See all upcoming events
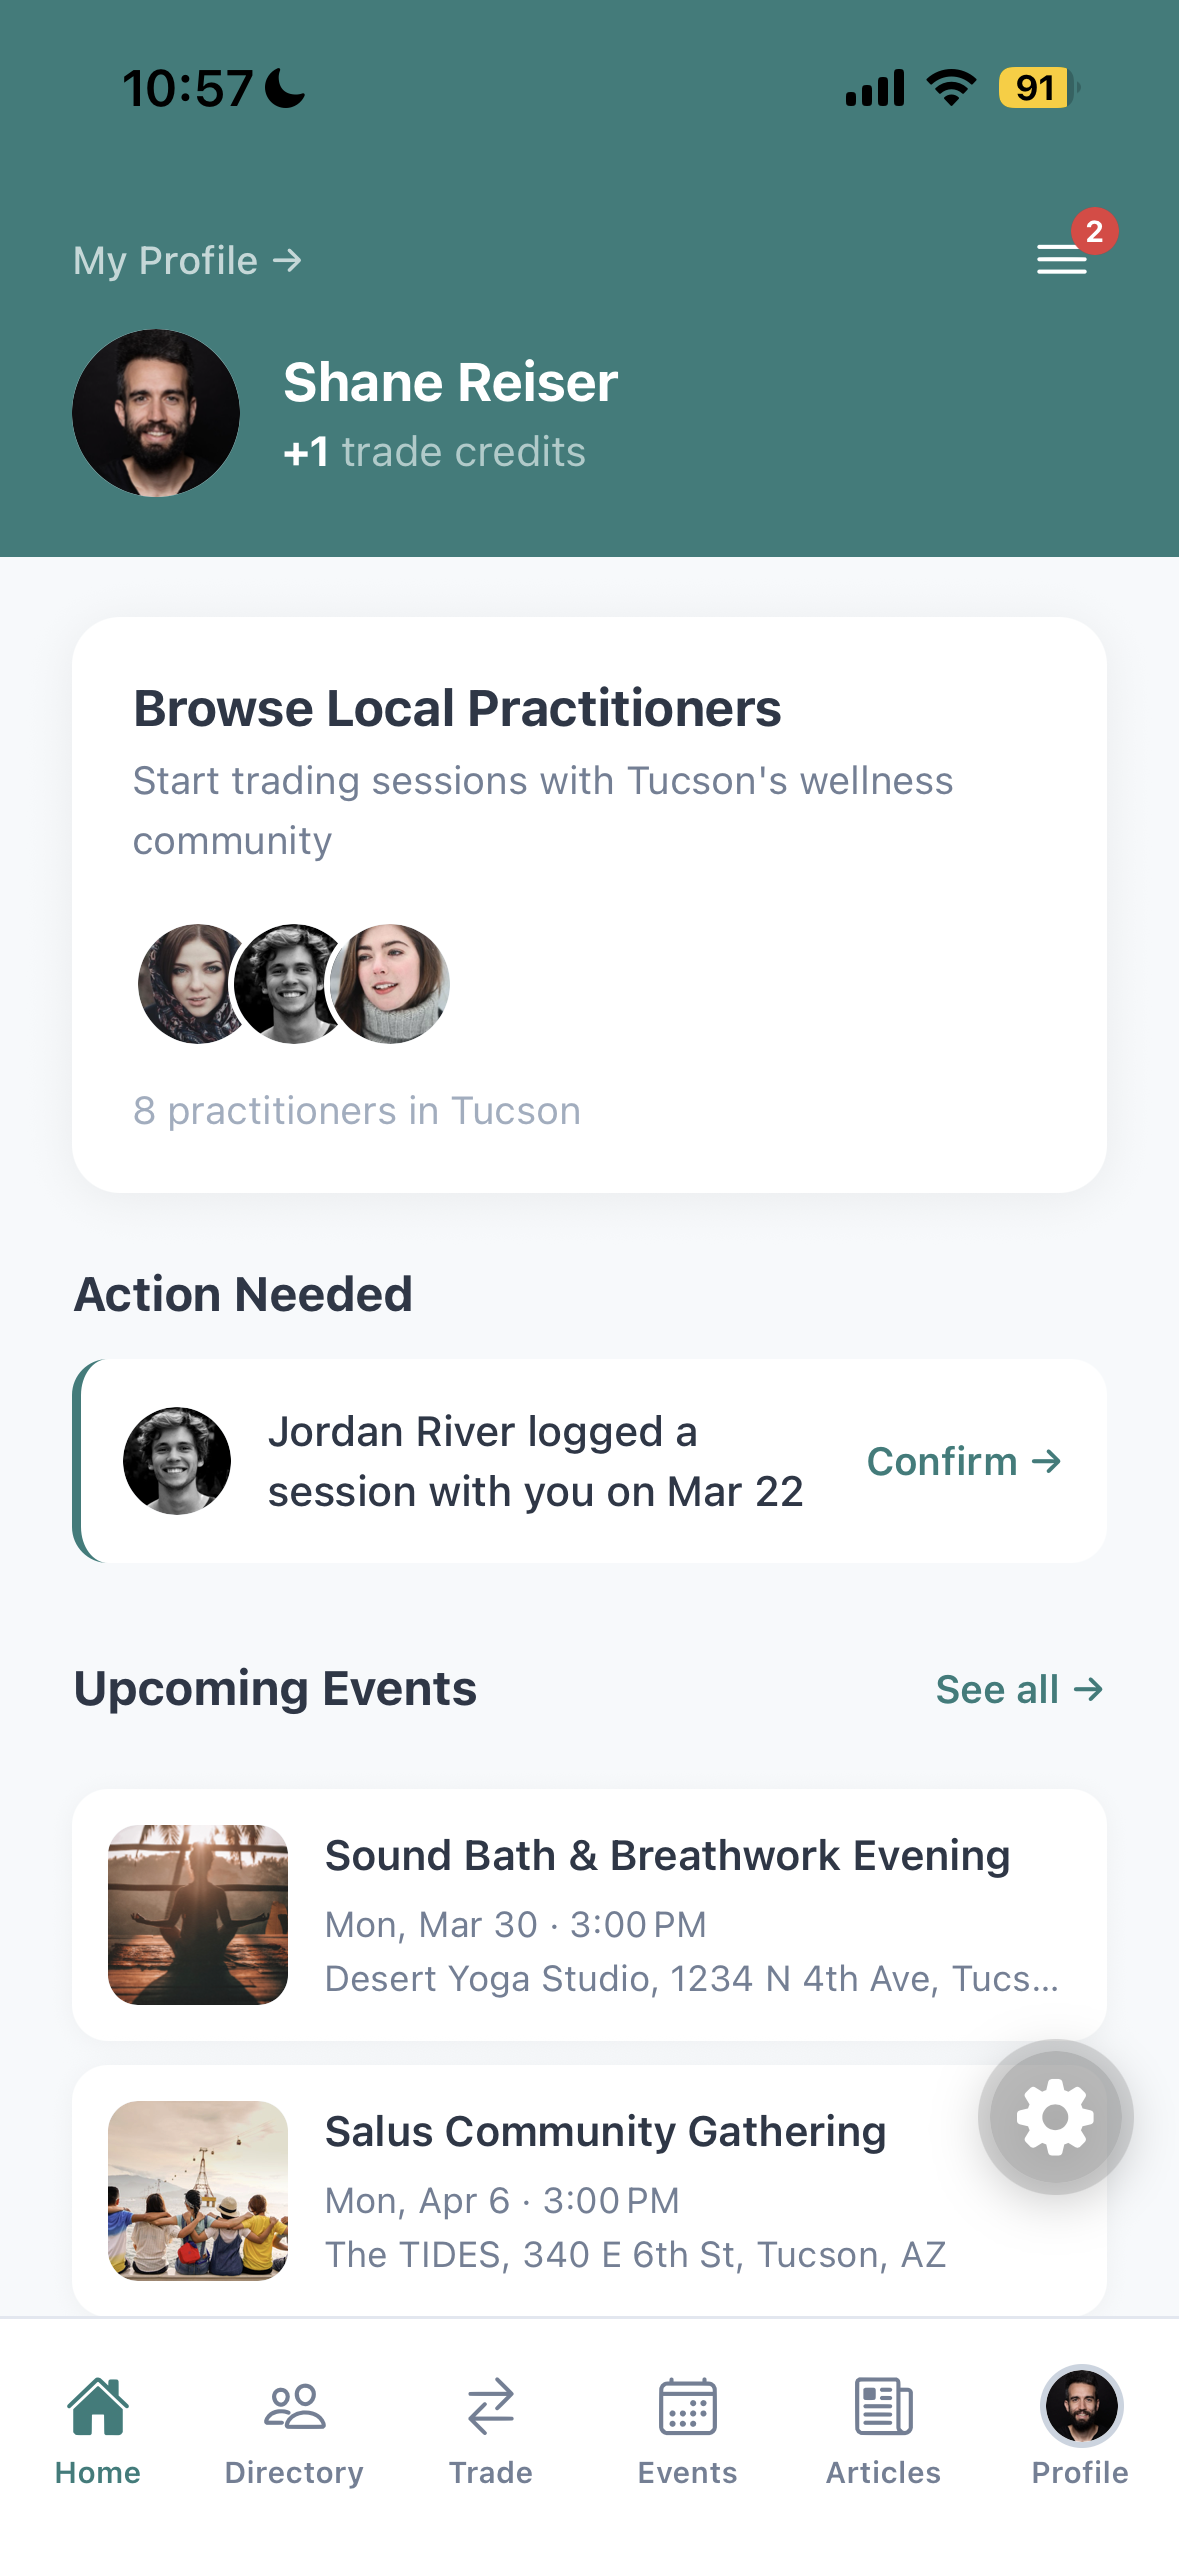Viewport: 1179px width, 2556px height. [x=1018, y=1689]
